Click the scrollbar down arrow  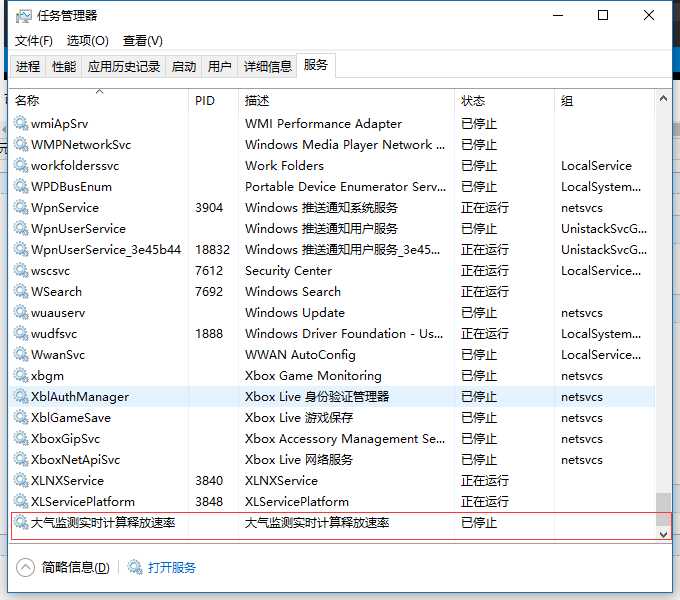[663, 534]
